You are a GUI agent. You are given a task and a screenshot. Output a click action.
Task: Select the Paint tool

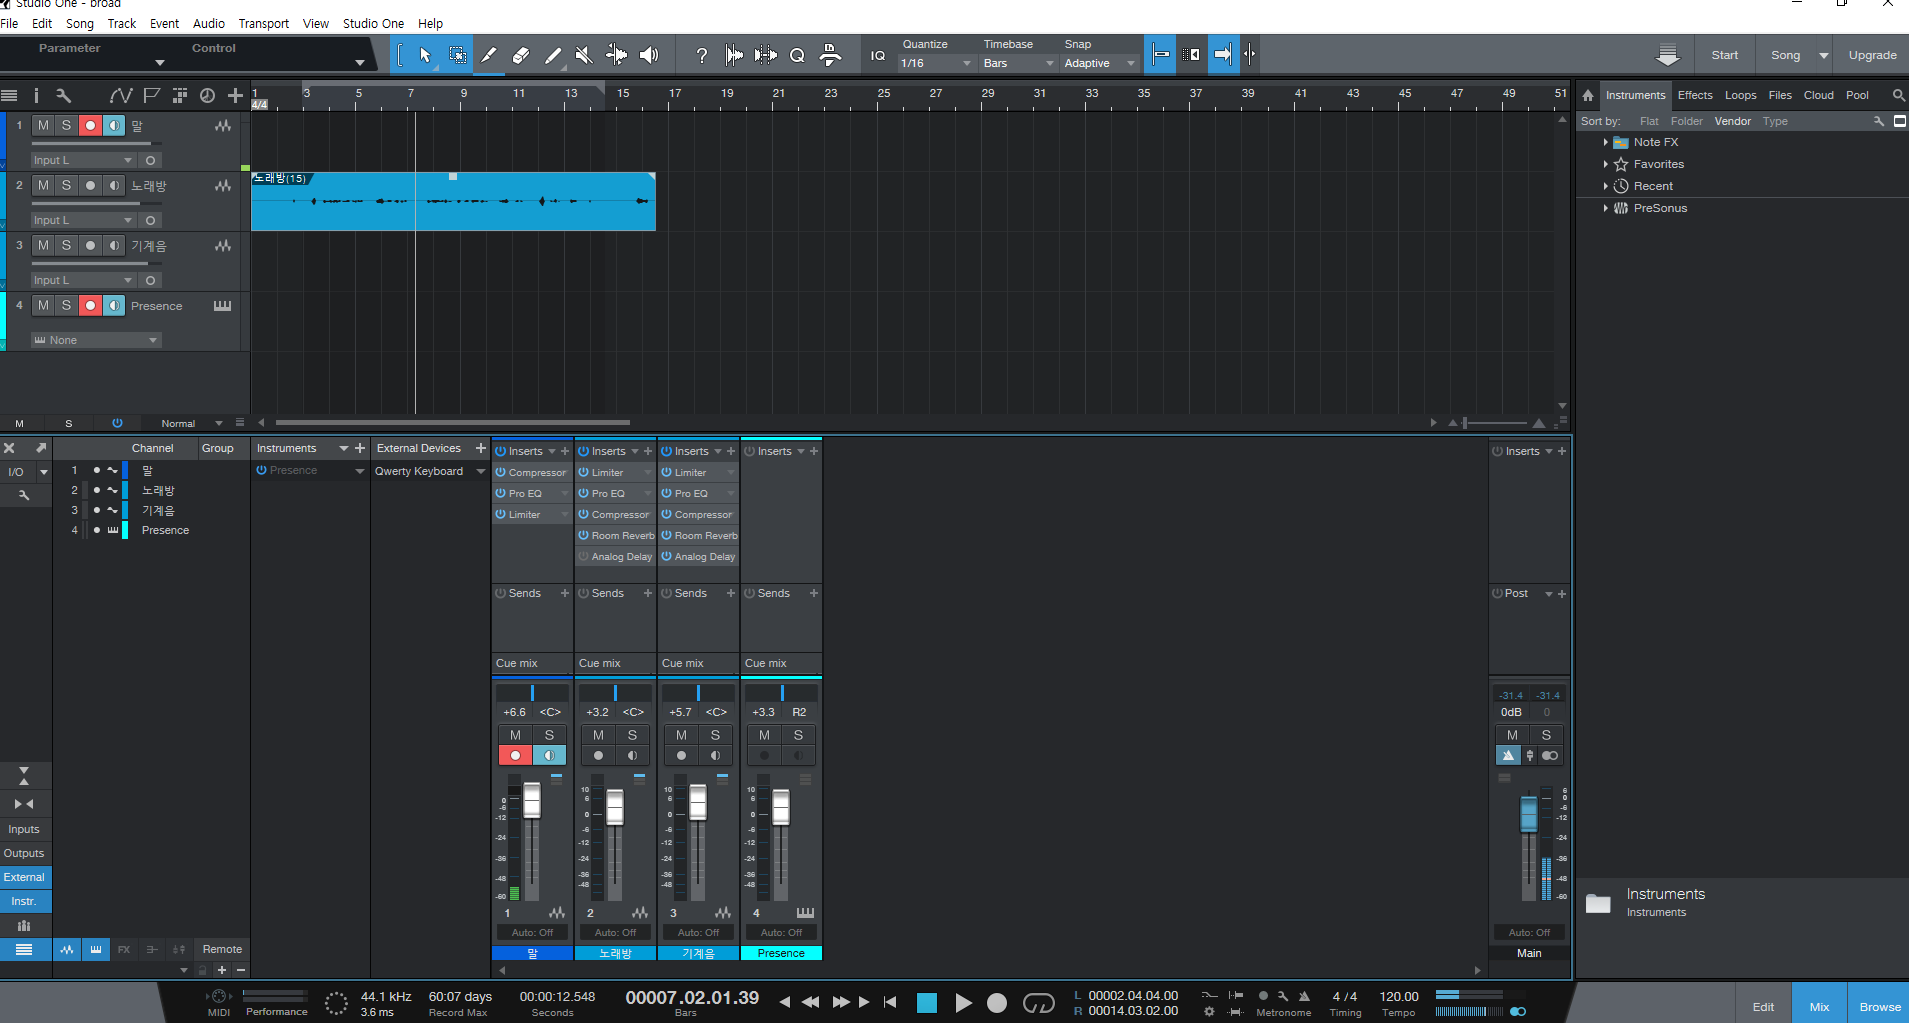(552, 55)
